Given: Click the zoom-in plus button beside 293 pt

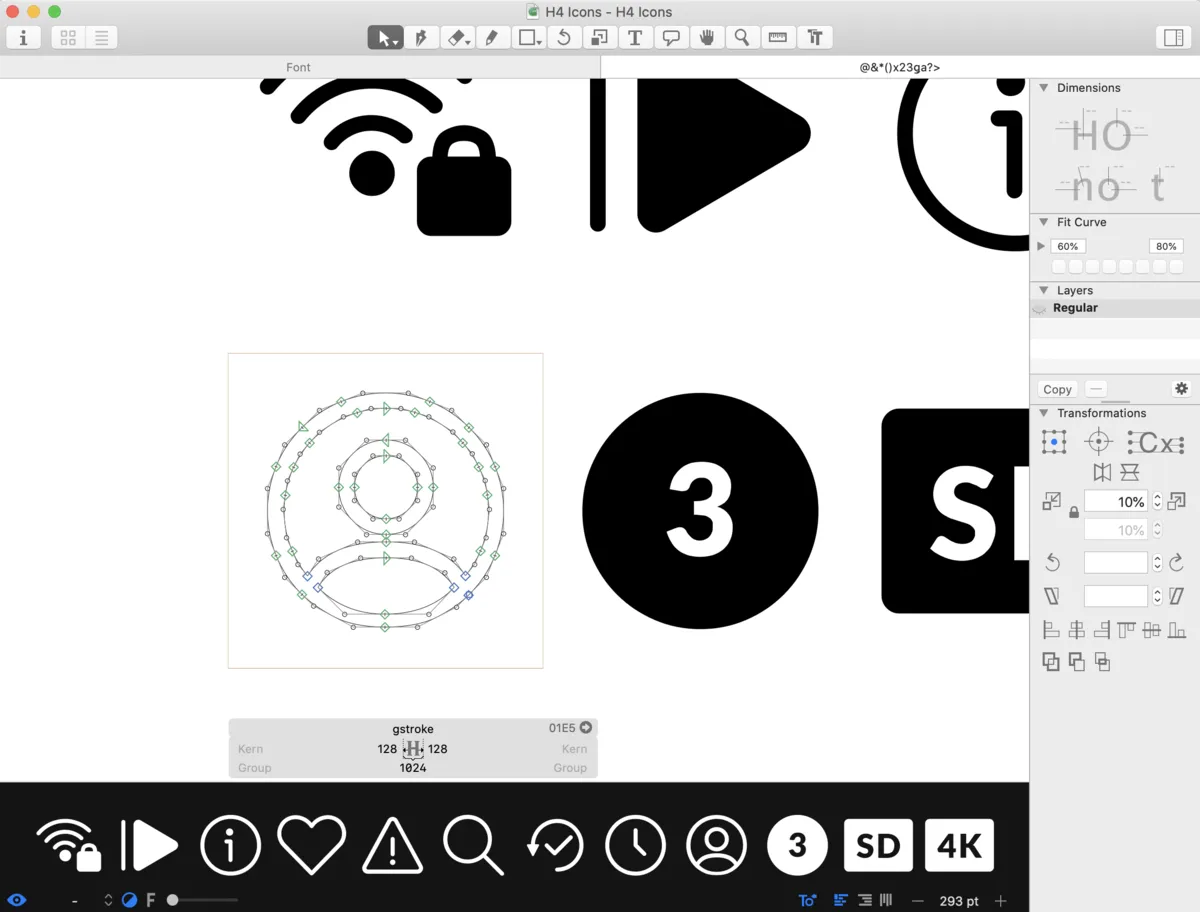Looking at the screenshot, I should pos(1001,901).
